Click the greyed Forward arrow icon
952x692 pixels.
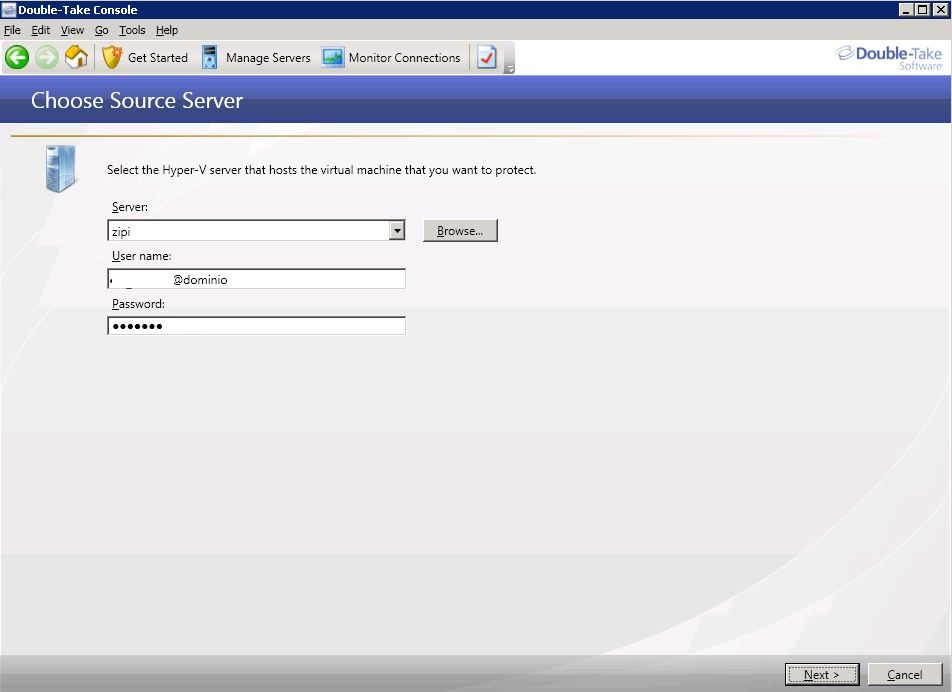pyautogui.click(x=47, y=58)
